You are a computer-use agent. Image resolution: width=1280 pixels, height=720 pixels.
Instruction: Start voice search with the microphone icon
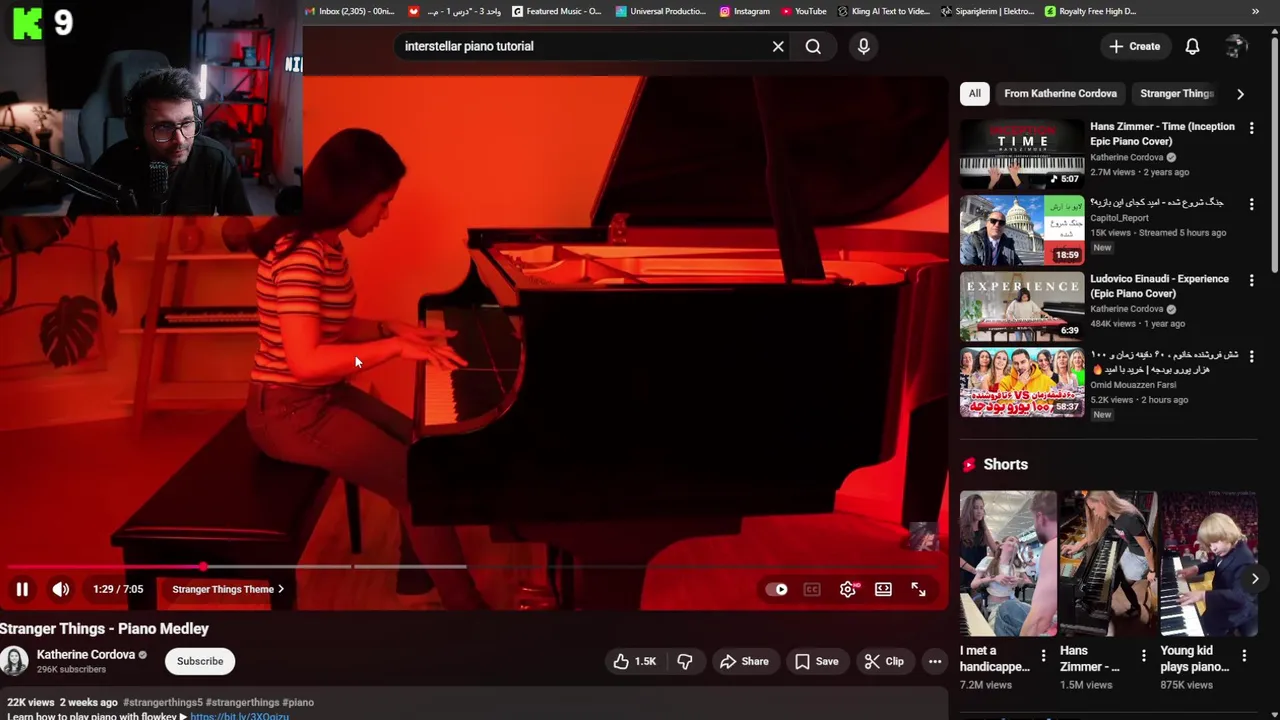click(864, 46)
